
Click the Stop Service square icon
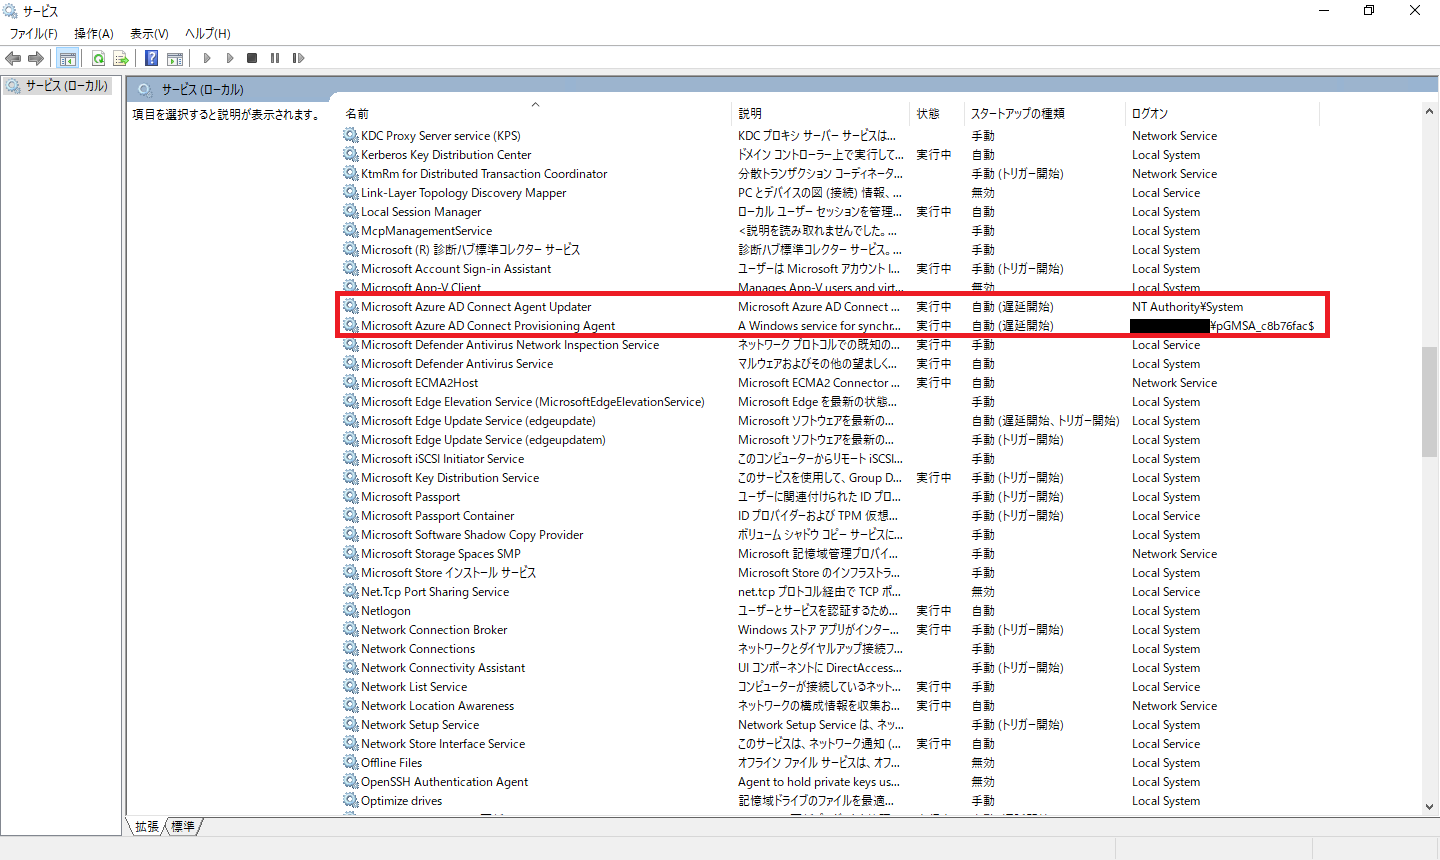252,58
